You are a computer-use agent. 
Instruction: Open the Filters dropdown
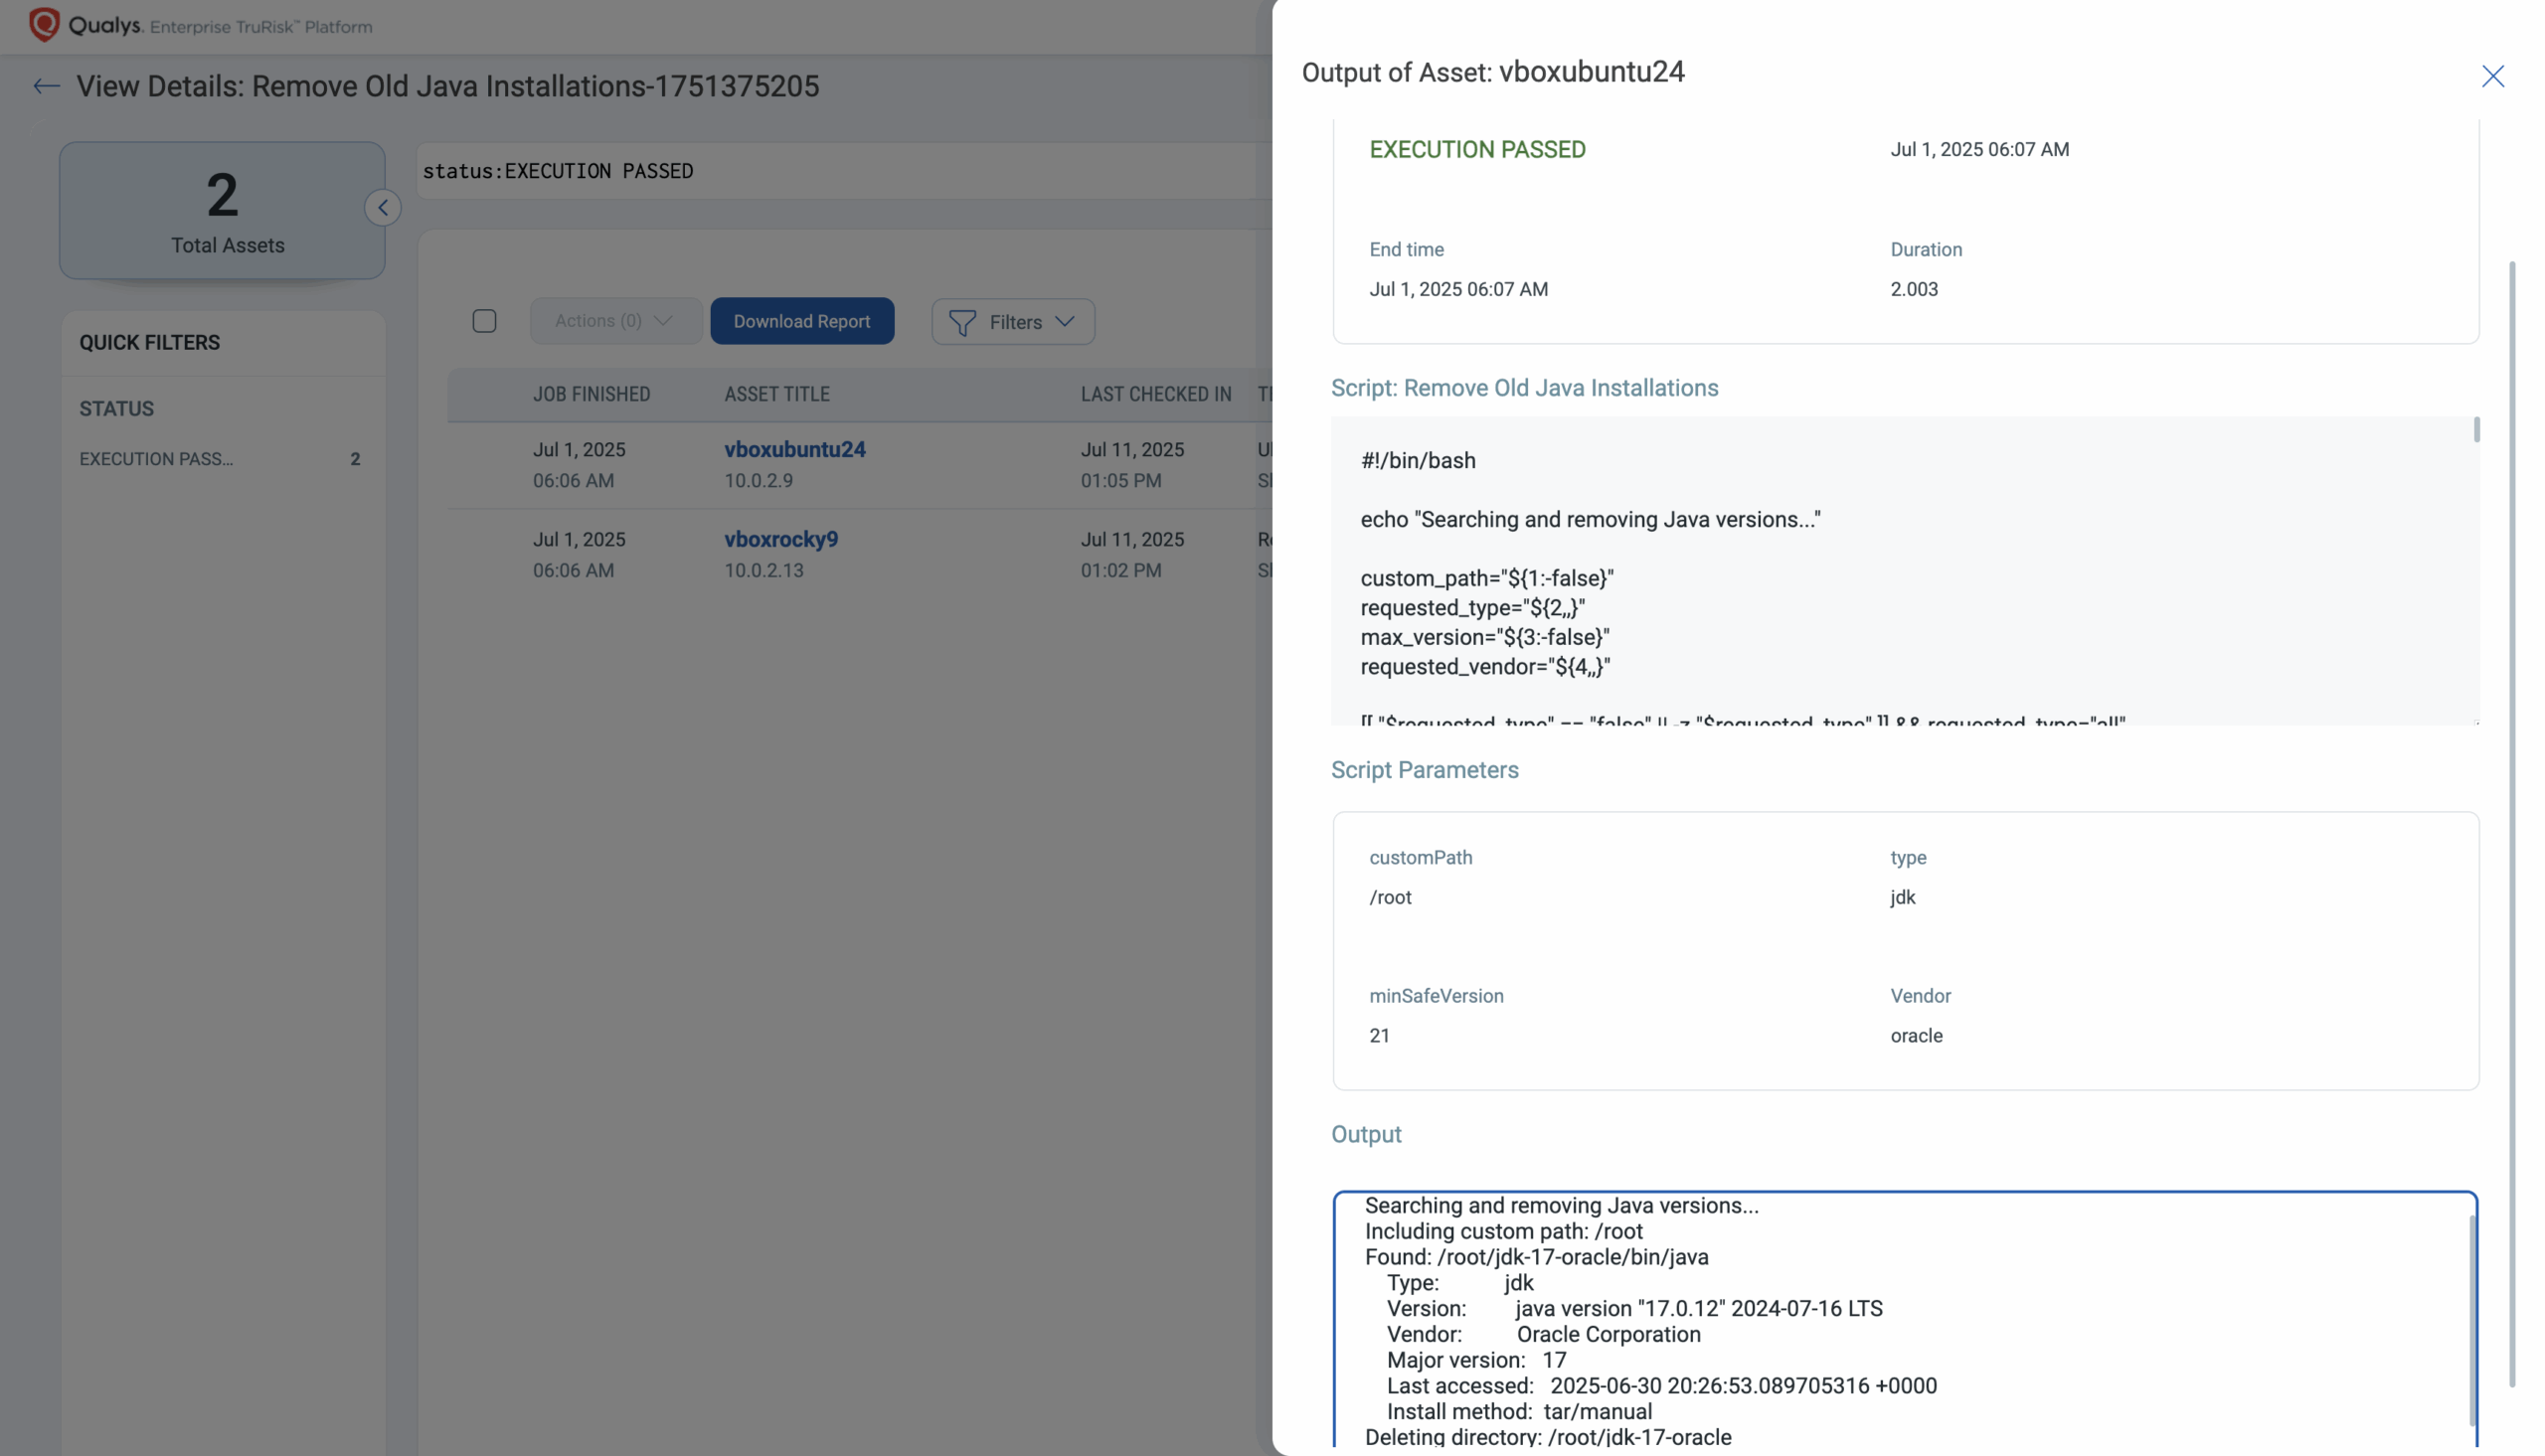pos(1013,322)
